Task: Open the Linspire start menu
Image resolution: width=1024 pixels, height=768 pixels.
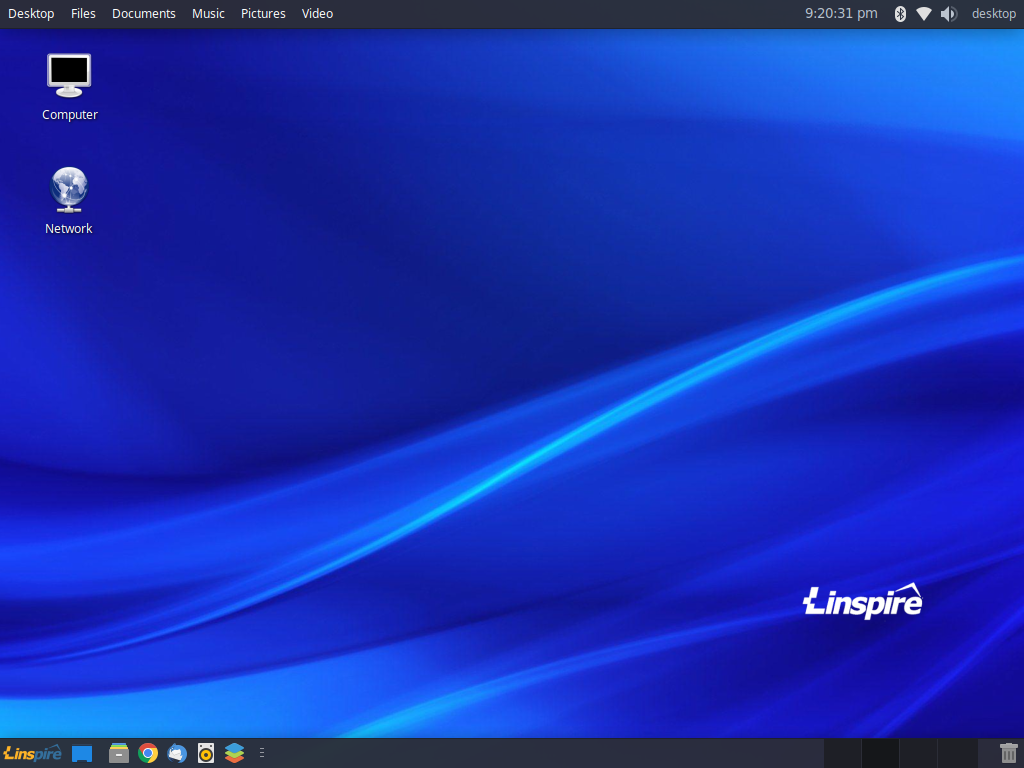Action: coord(33,753)
